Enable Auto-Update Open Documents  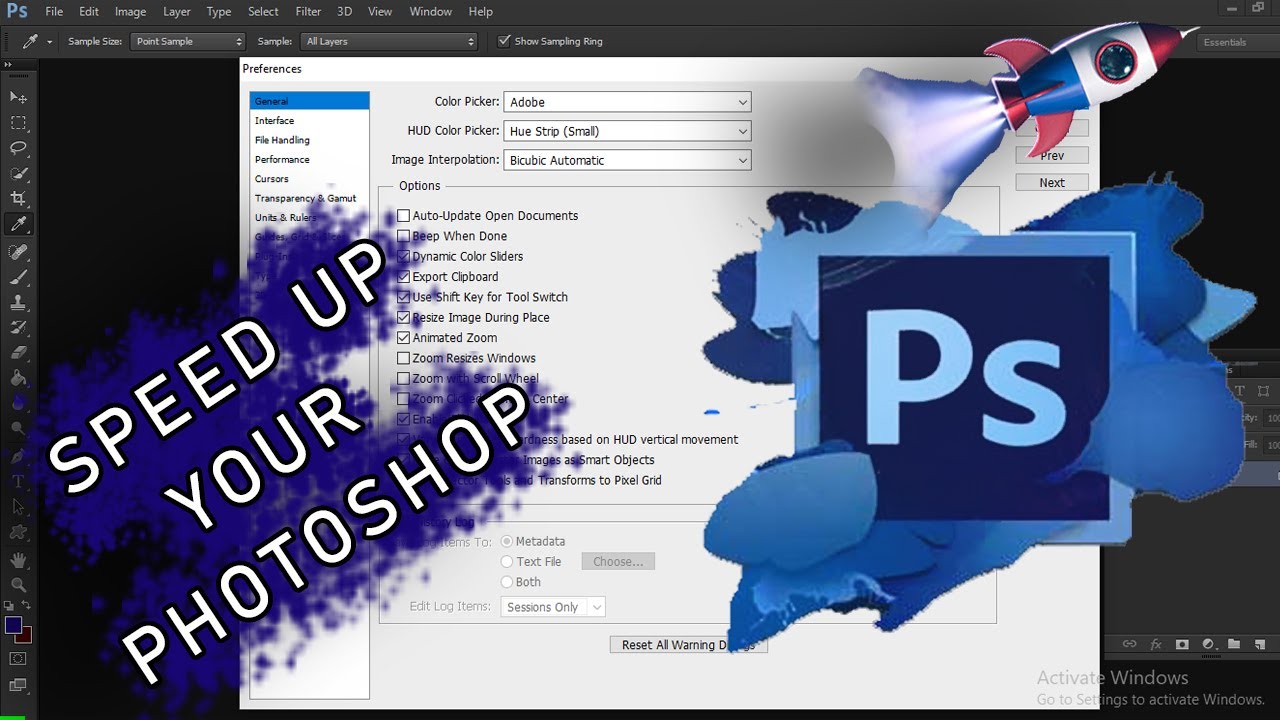click(x=404, y=216)
